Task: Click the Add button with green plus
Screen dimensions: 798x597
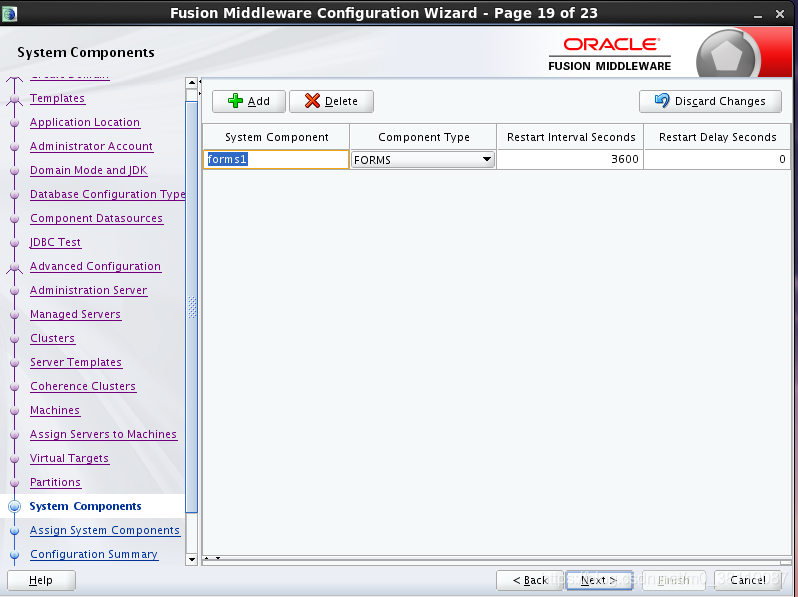Action: (x=249, y=101)
